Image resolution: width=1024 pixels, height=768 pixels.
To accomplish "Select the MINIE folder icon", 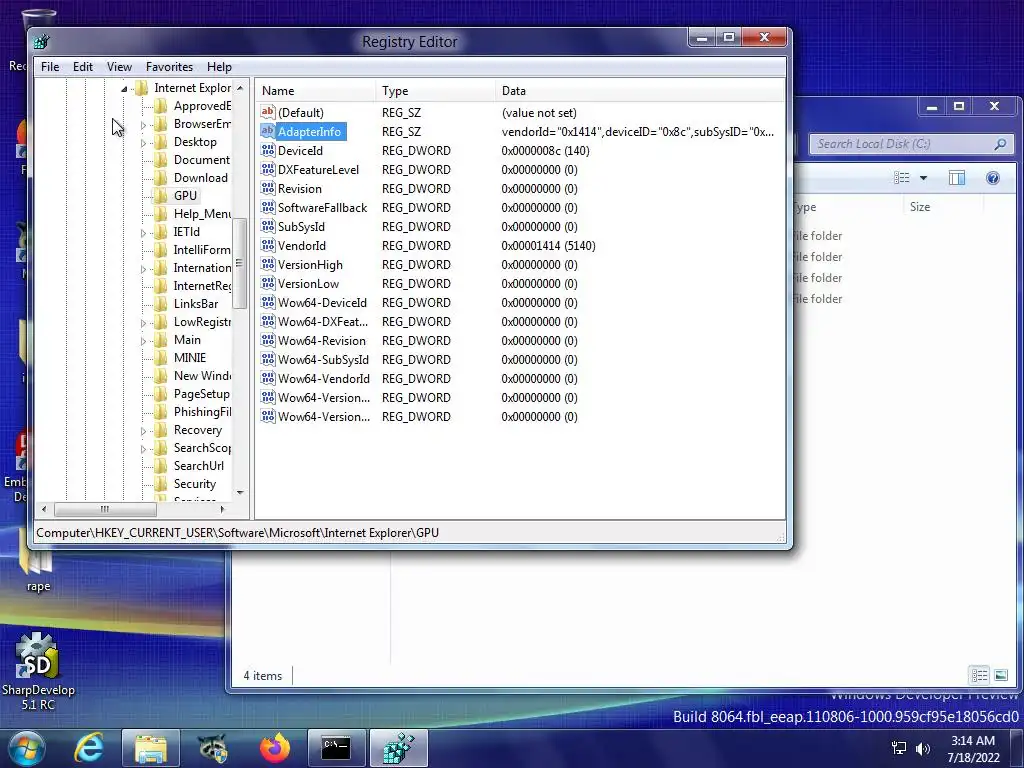I will coord(161,358).
